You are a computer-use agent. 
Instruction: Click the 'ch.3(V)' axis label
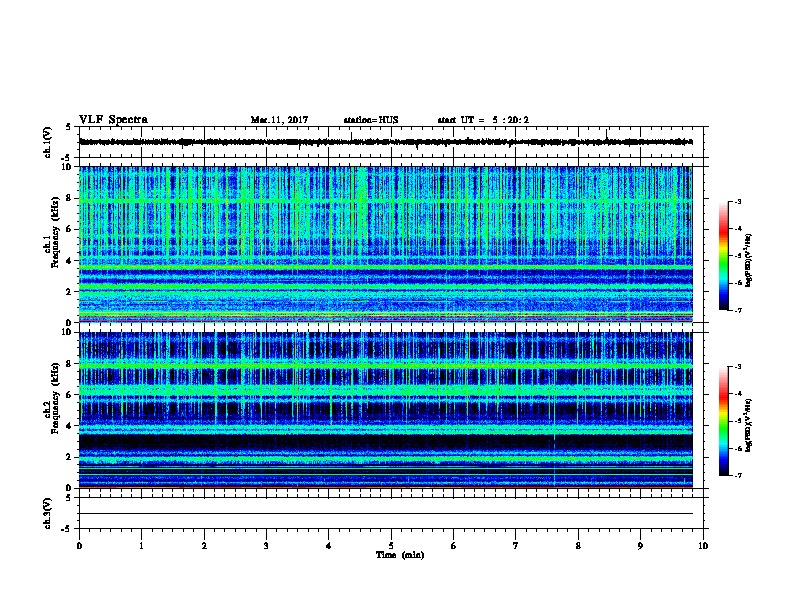(x=48, y=513)
